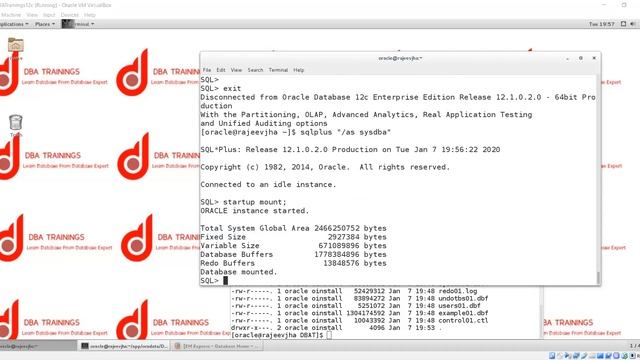
Task: Click redo01.log in background terminal listing
Action: [x=458, y=291]
